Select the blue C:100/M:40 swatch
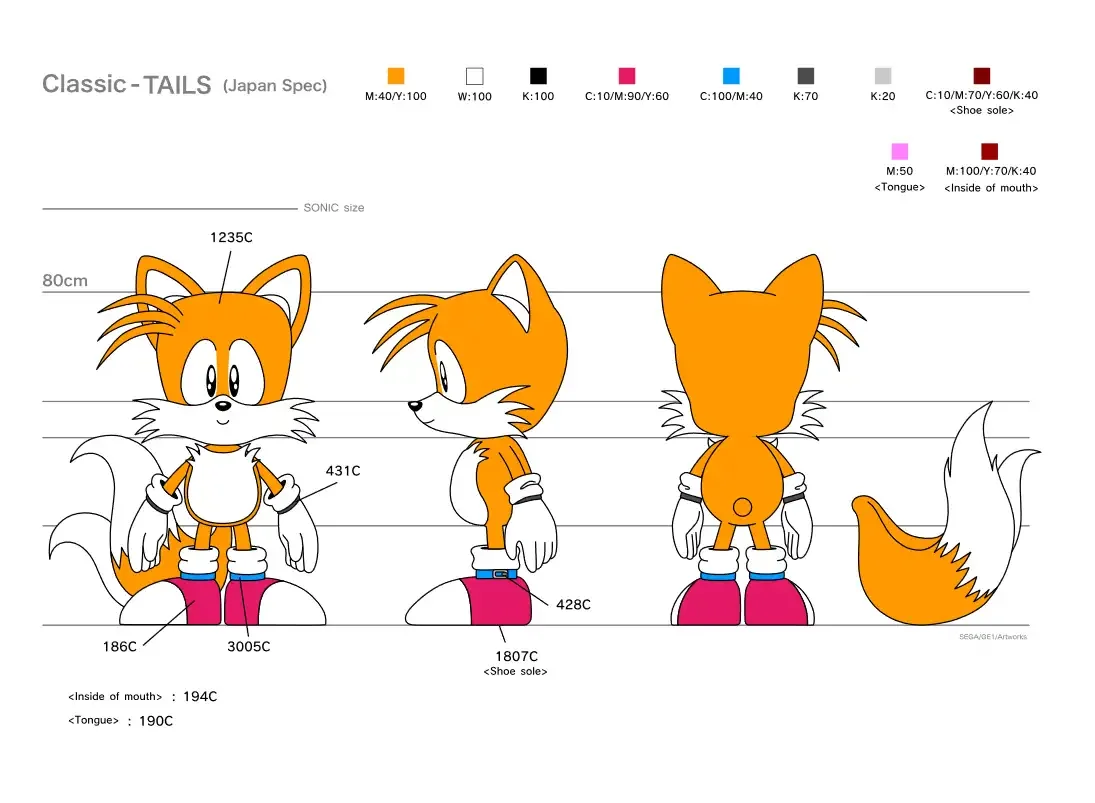 tap(731, 76)
